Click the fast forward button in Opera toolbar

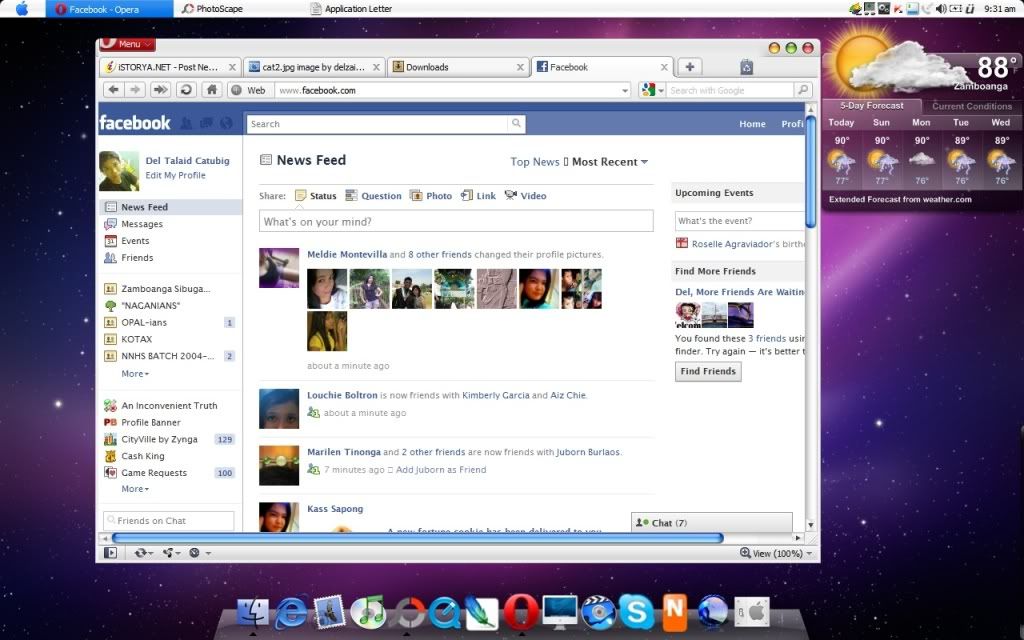pos(160,90)
